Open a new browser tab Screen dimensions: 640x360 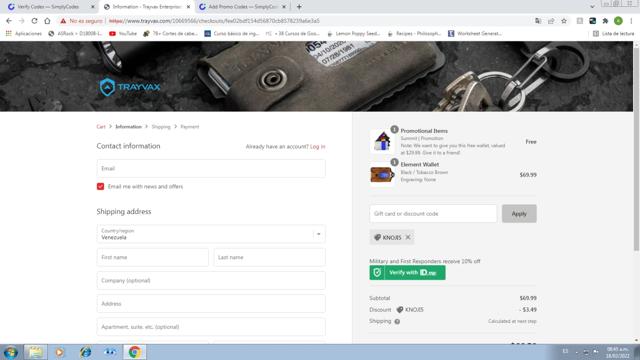pos(299,7)
